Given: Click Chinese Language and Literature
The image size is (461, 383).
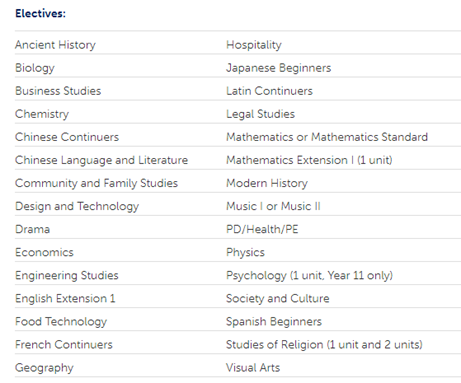Looking at the screenshot, I should tap(101, 160).
